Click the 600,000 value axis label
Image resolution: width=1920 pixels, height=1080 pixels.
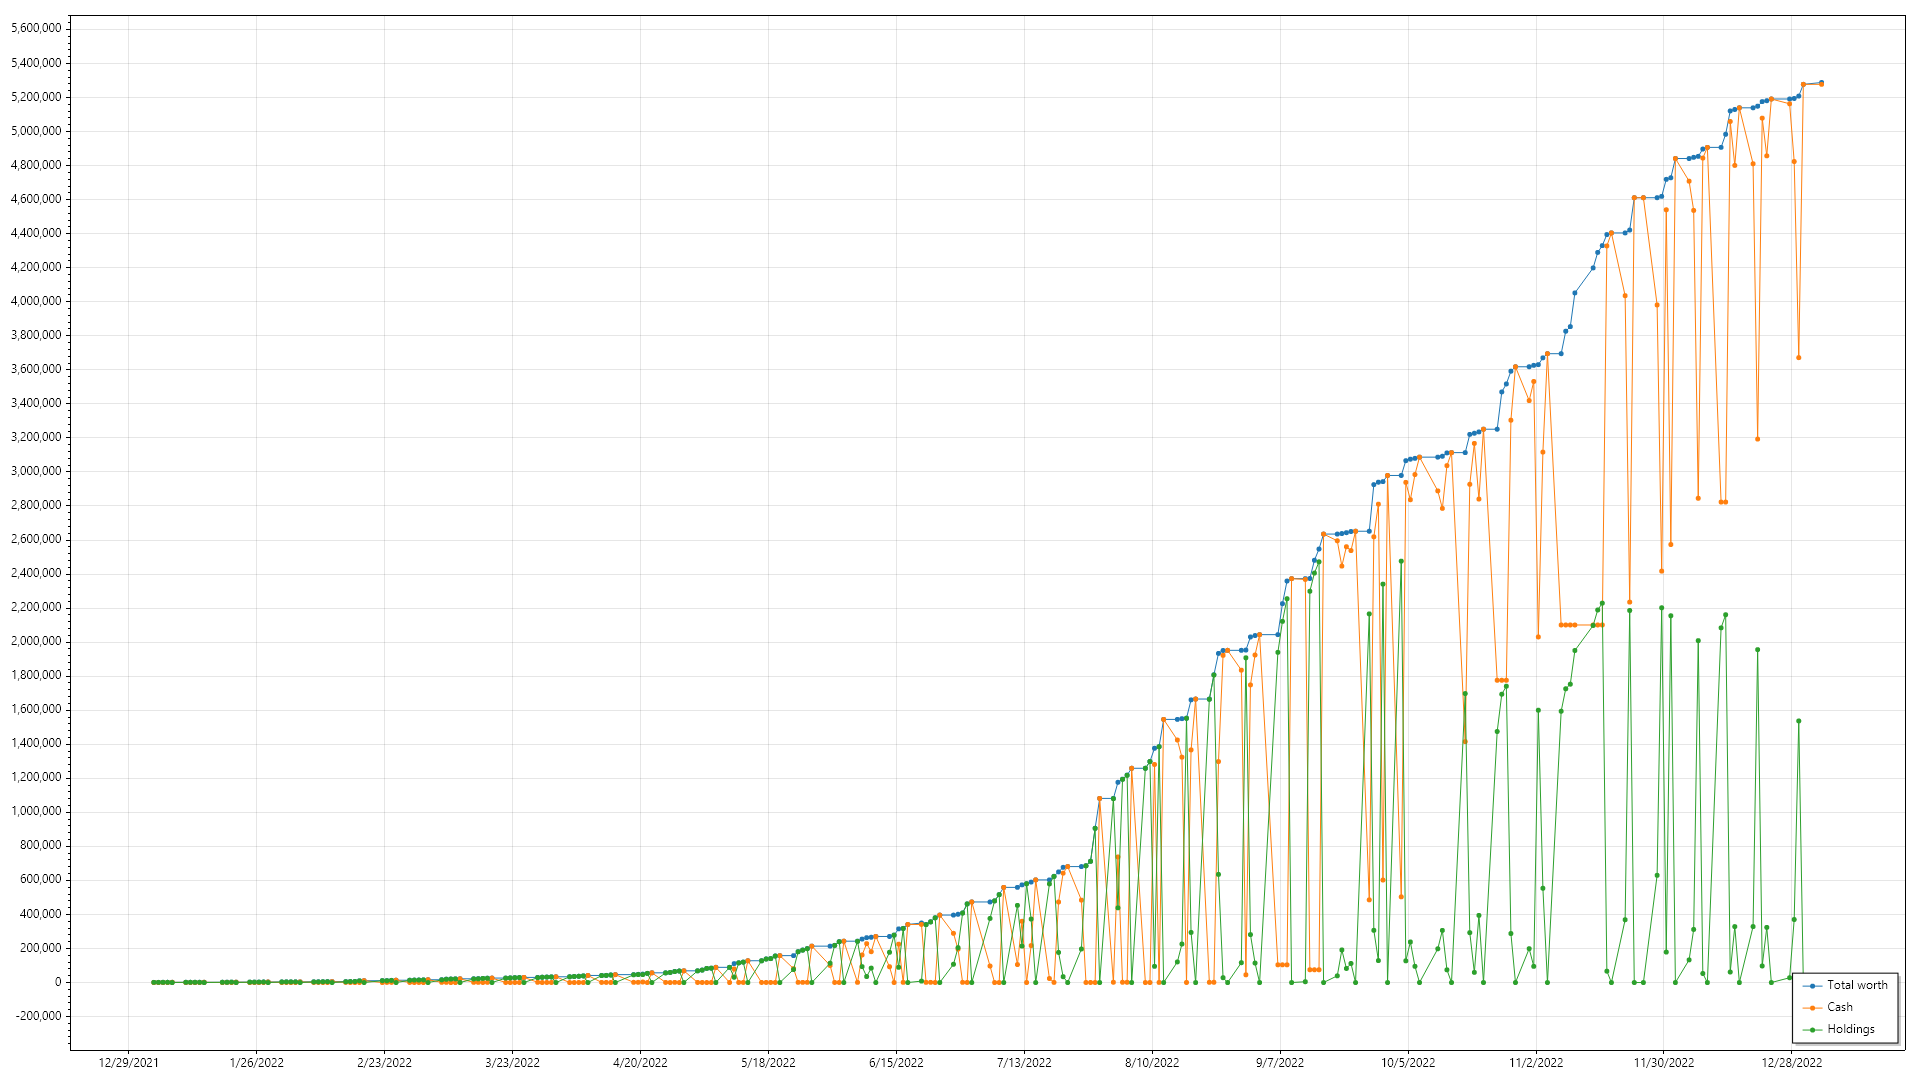[41, 879]
